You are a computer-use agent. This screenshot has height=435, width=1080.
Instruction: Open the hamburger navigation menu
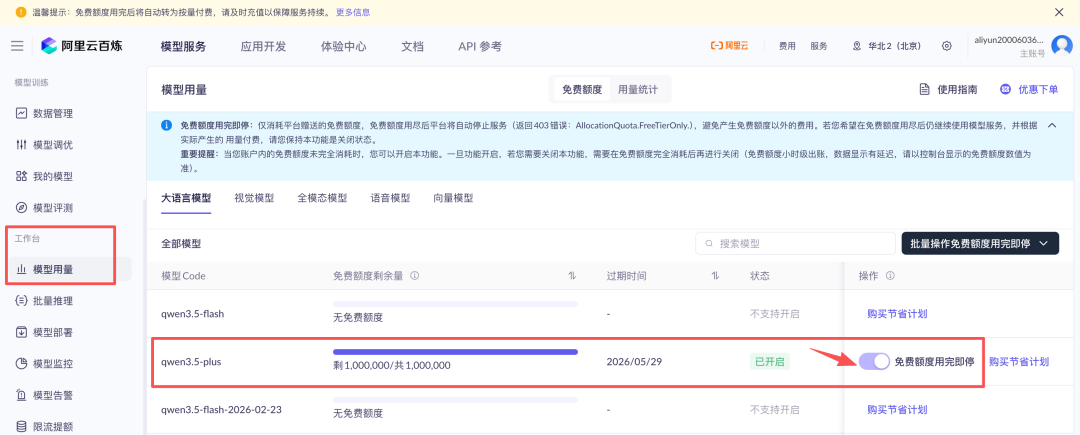click(17, 46)
